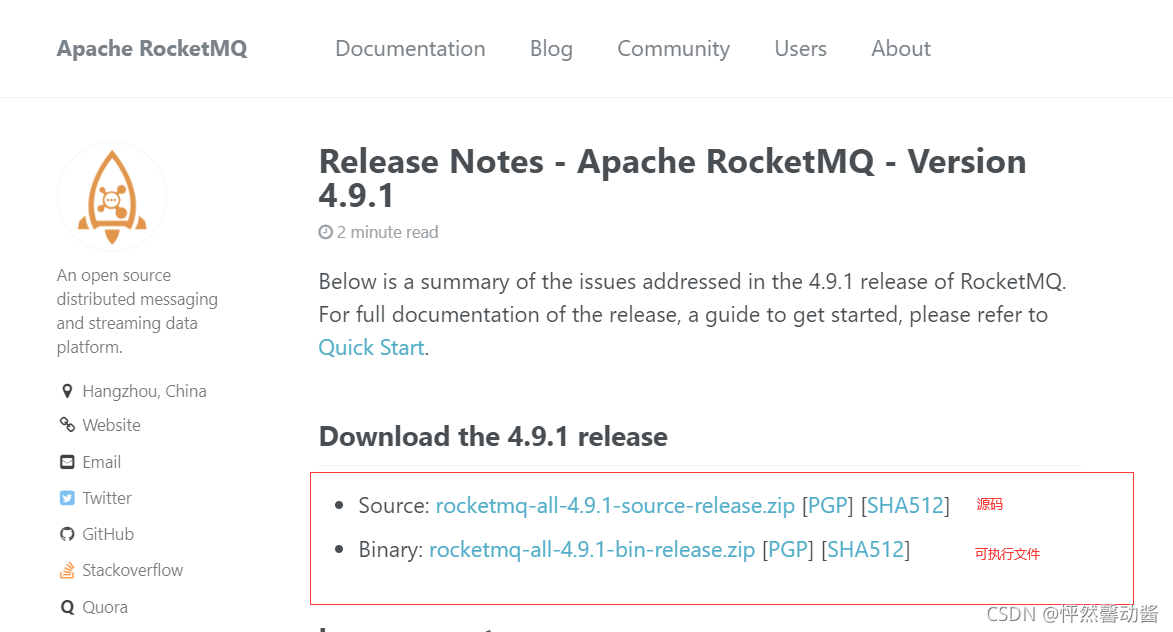Click the 'Hangzhou, China' location text

(x=144, y=391)
